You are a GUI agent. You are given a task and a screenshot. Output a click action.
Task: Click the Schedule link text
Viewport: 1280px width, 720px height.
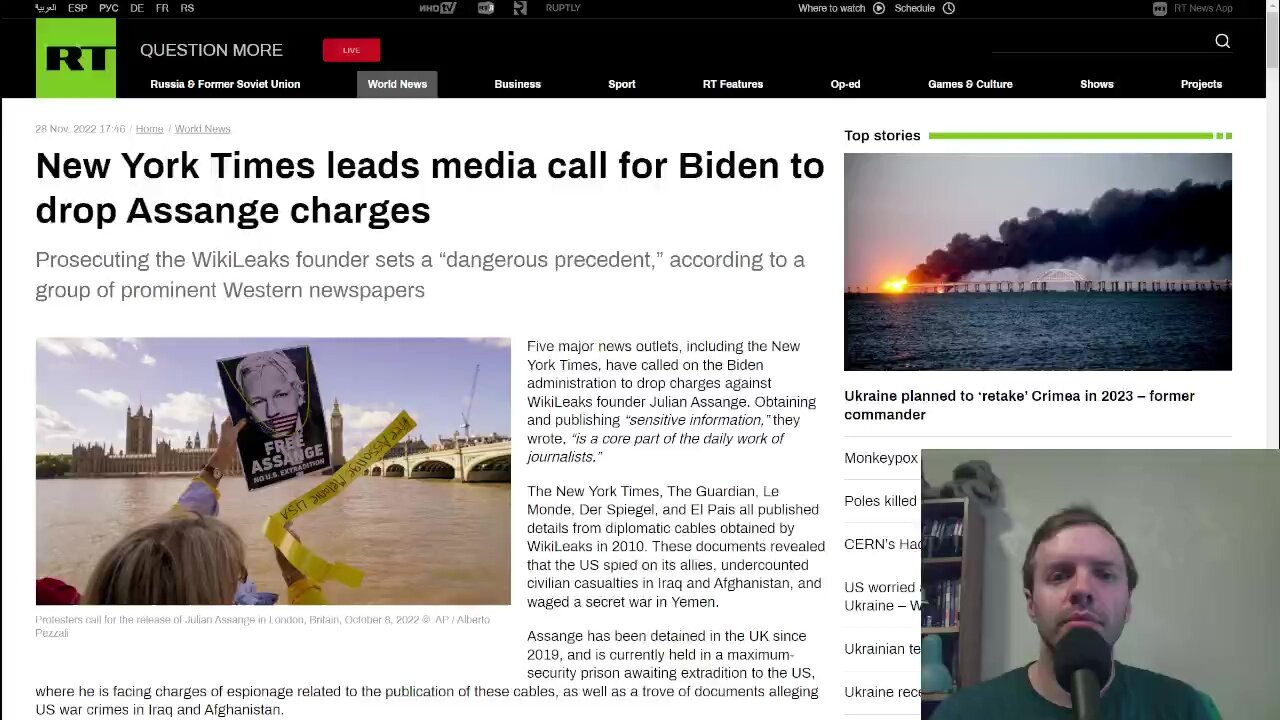pos(915,8)
